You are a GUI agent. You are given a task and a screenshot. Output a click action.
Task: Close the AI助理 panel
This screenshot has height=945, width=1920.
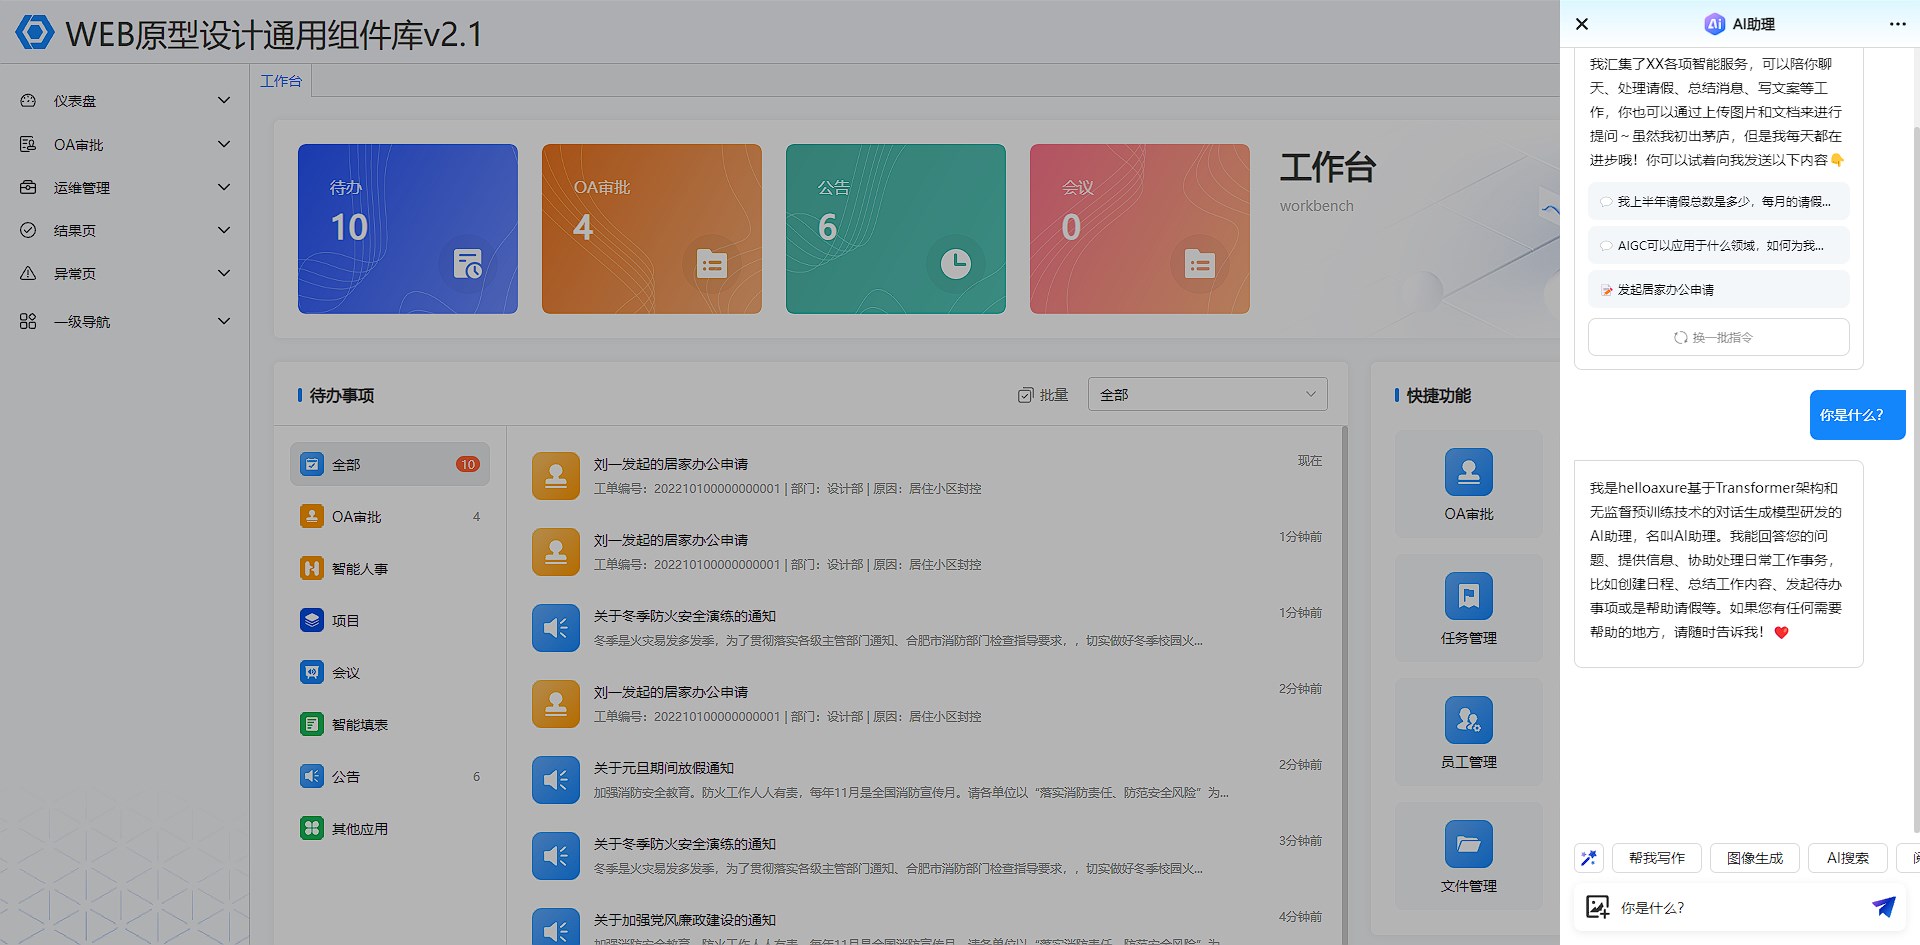coord(1582,24)
